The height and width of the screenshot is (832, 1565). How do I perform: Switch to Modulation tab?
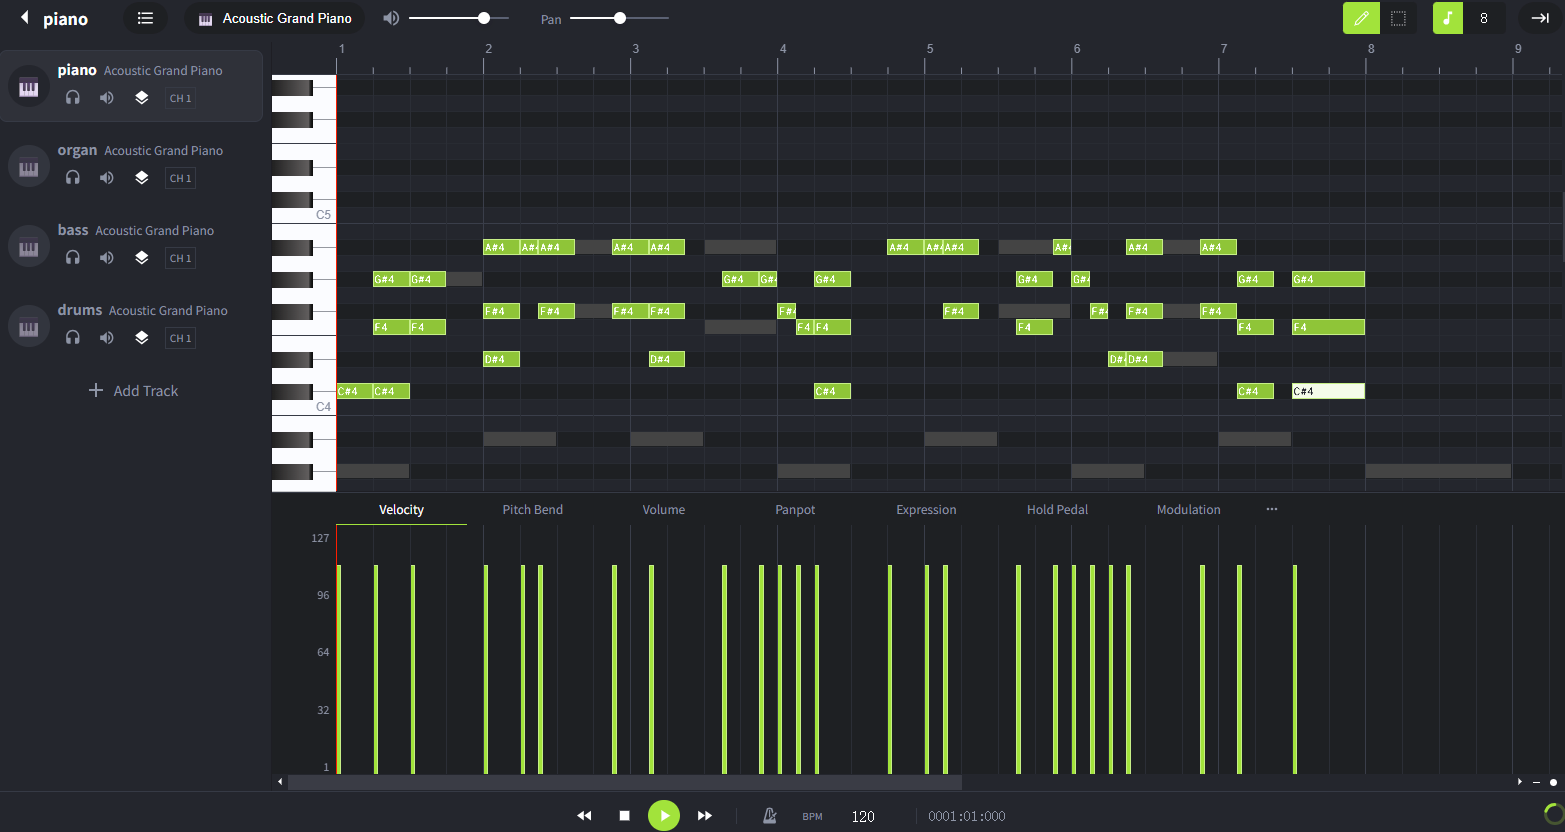(1188, 510)
